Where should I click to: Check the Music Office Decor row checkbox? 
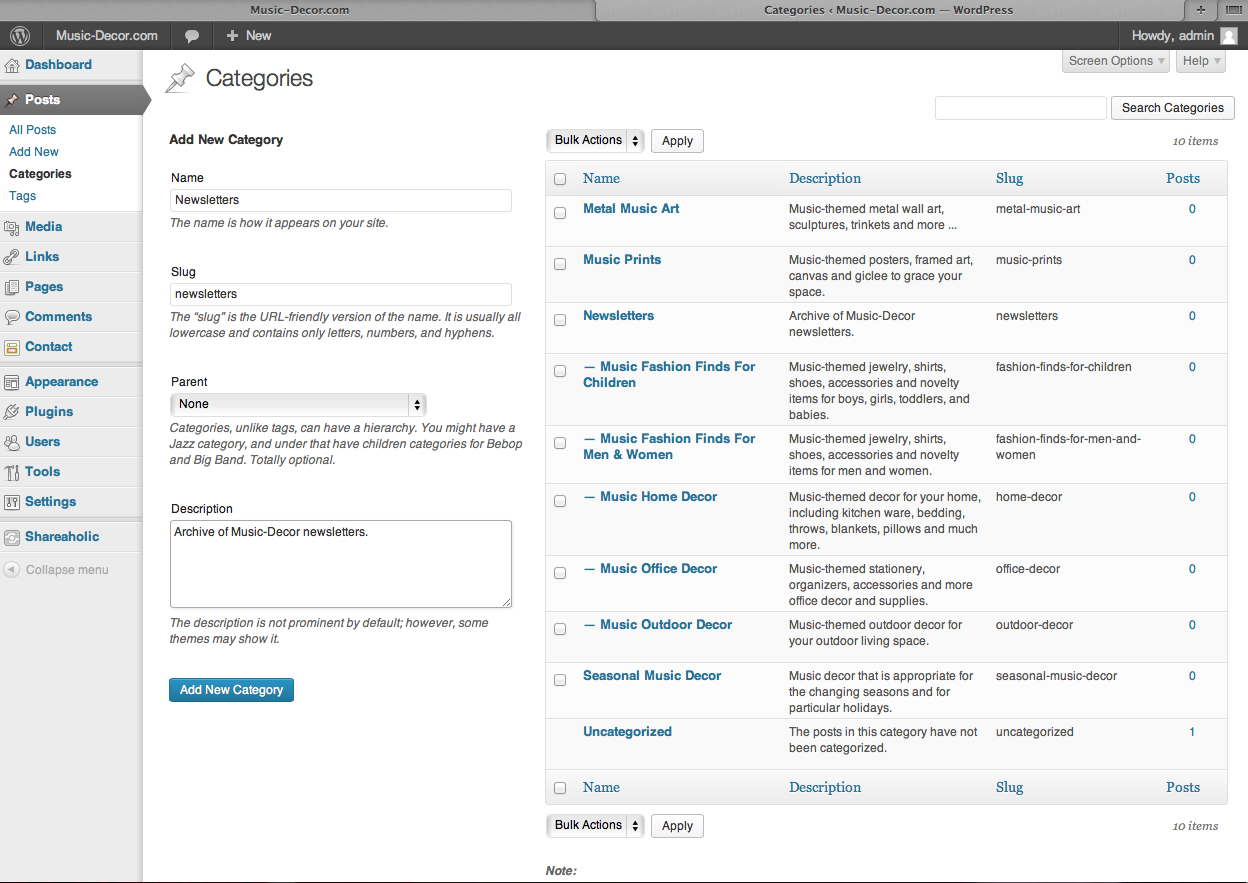560,573
